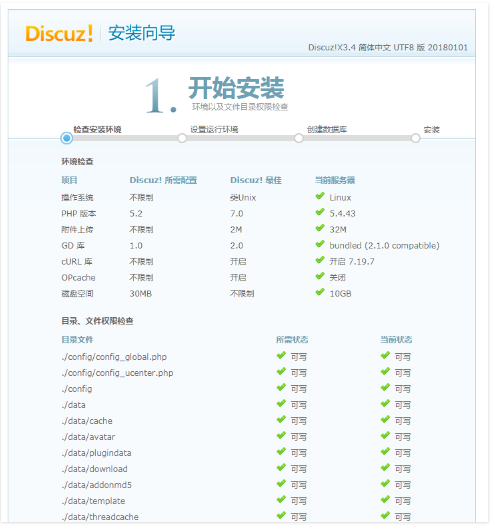Click the PHP 版本 row label

[x=79, y=214]
